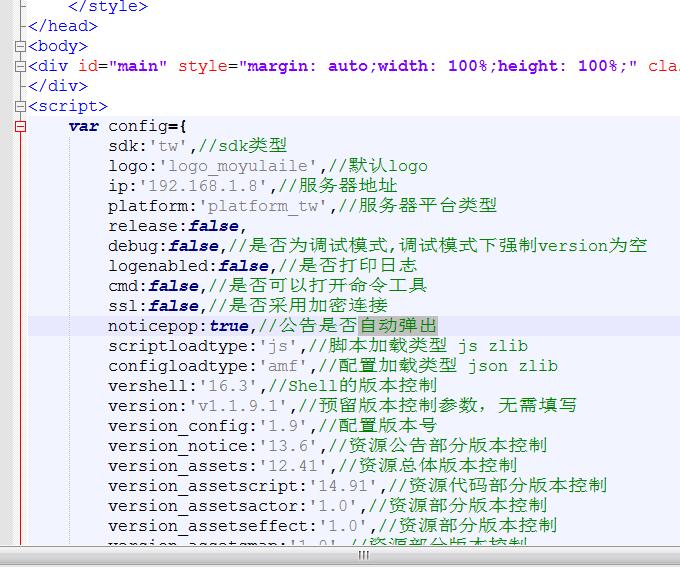Viewport: 680px width, 567px height.
Task: Click the body opening tag text
Action: pos(58,46)
